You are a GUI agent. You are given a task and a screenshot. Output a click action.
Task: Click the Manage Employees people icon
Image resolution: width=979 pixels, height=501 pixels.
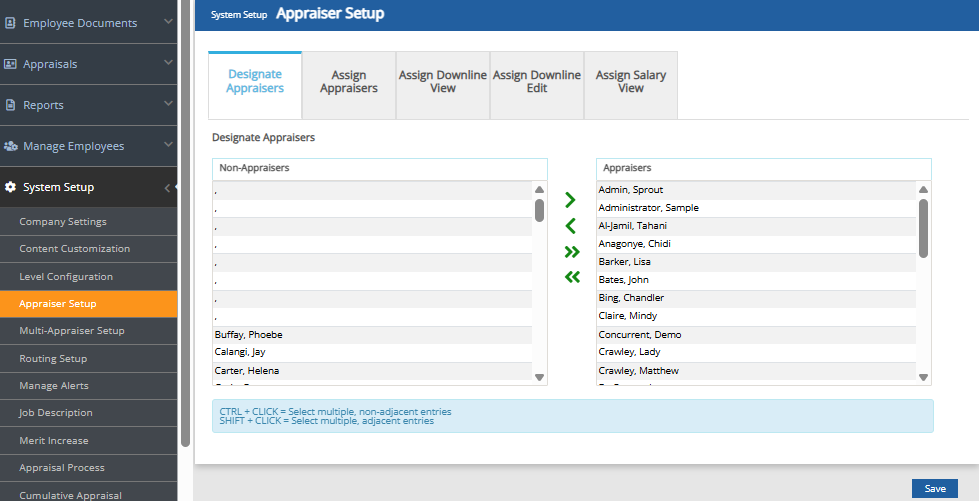click(10, 146)
